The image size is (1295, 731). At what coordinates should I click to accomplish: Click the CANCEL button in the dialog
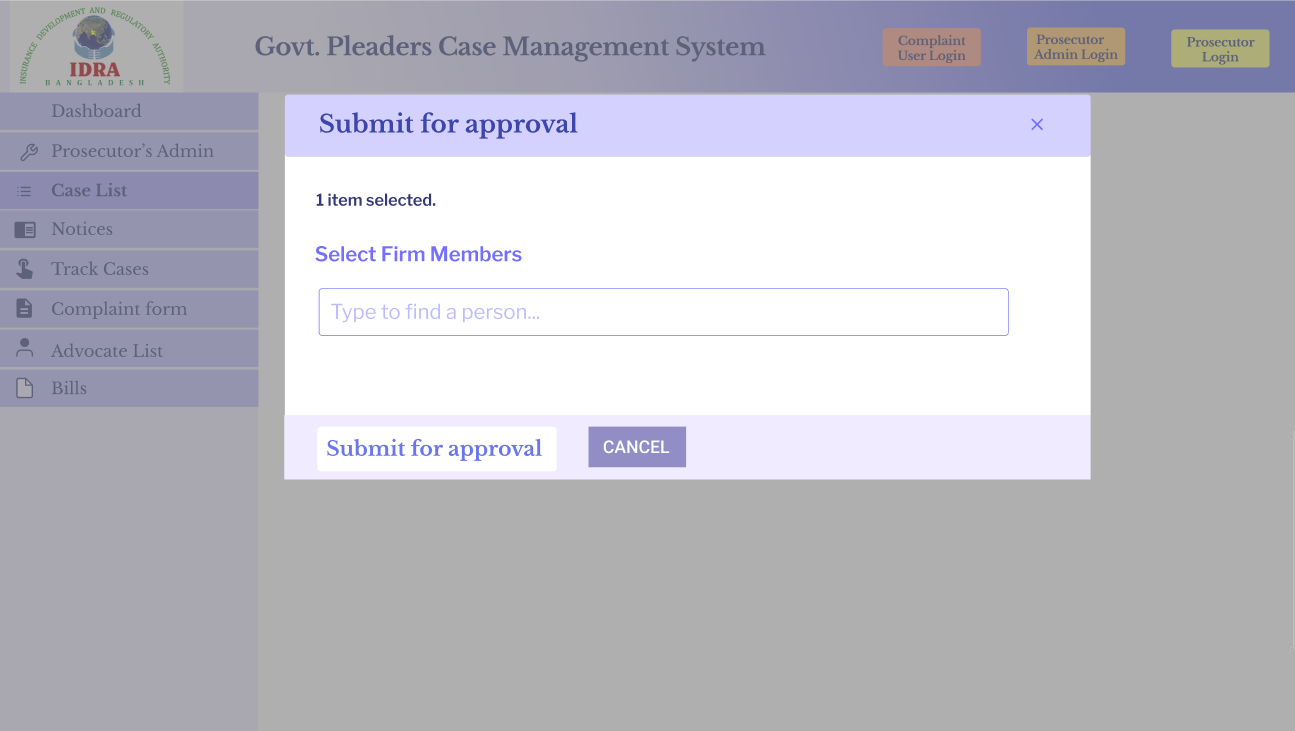click(637, 447)
